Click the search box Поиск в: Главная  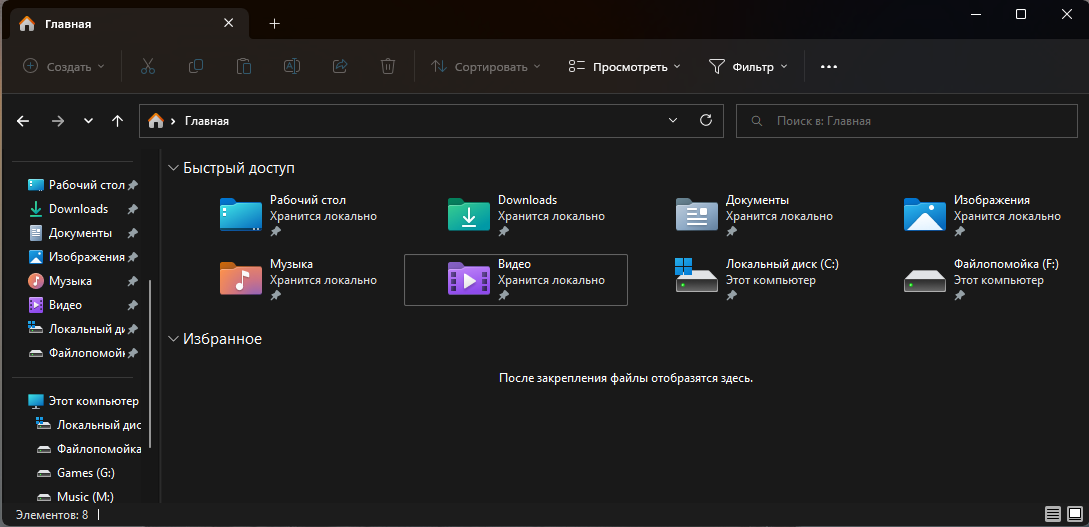pos(906,121)
